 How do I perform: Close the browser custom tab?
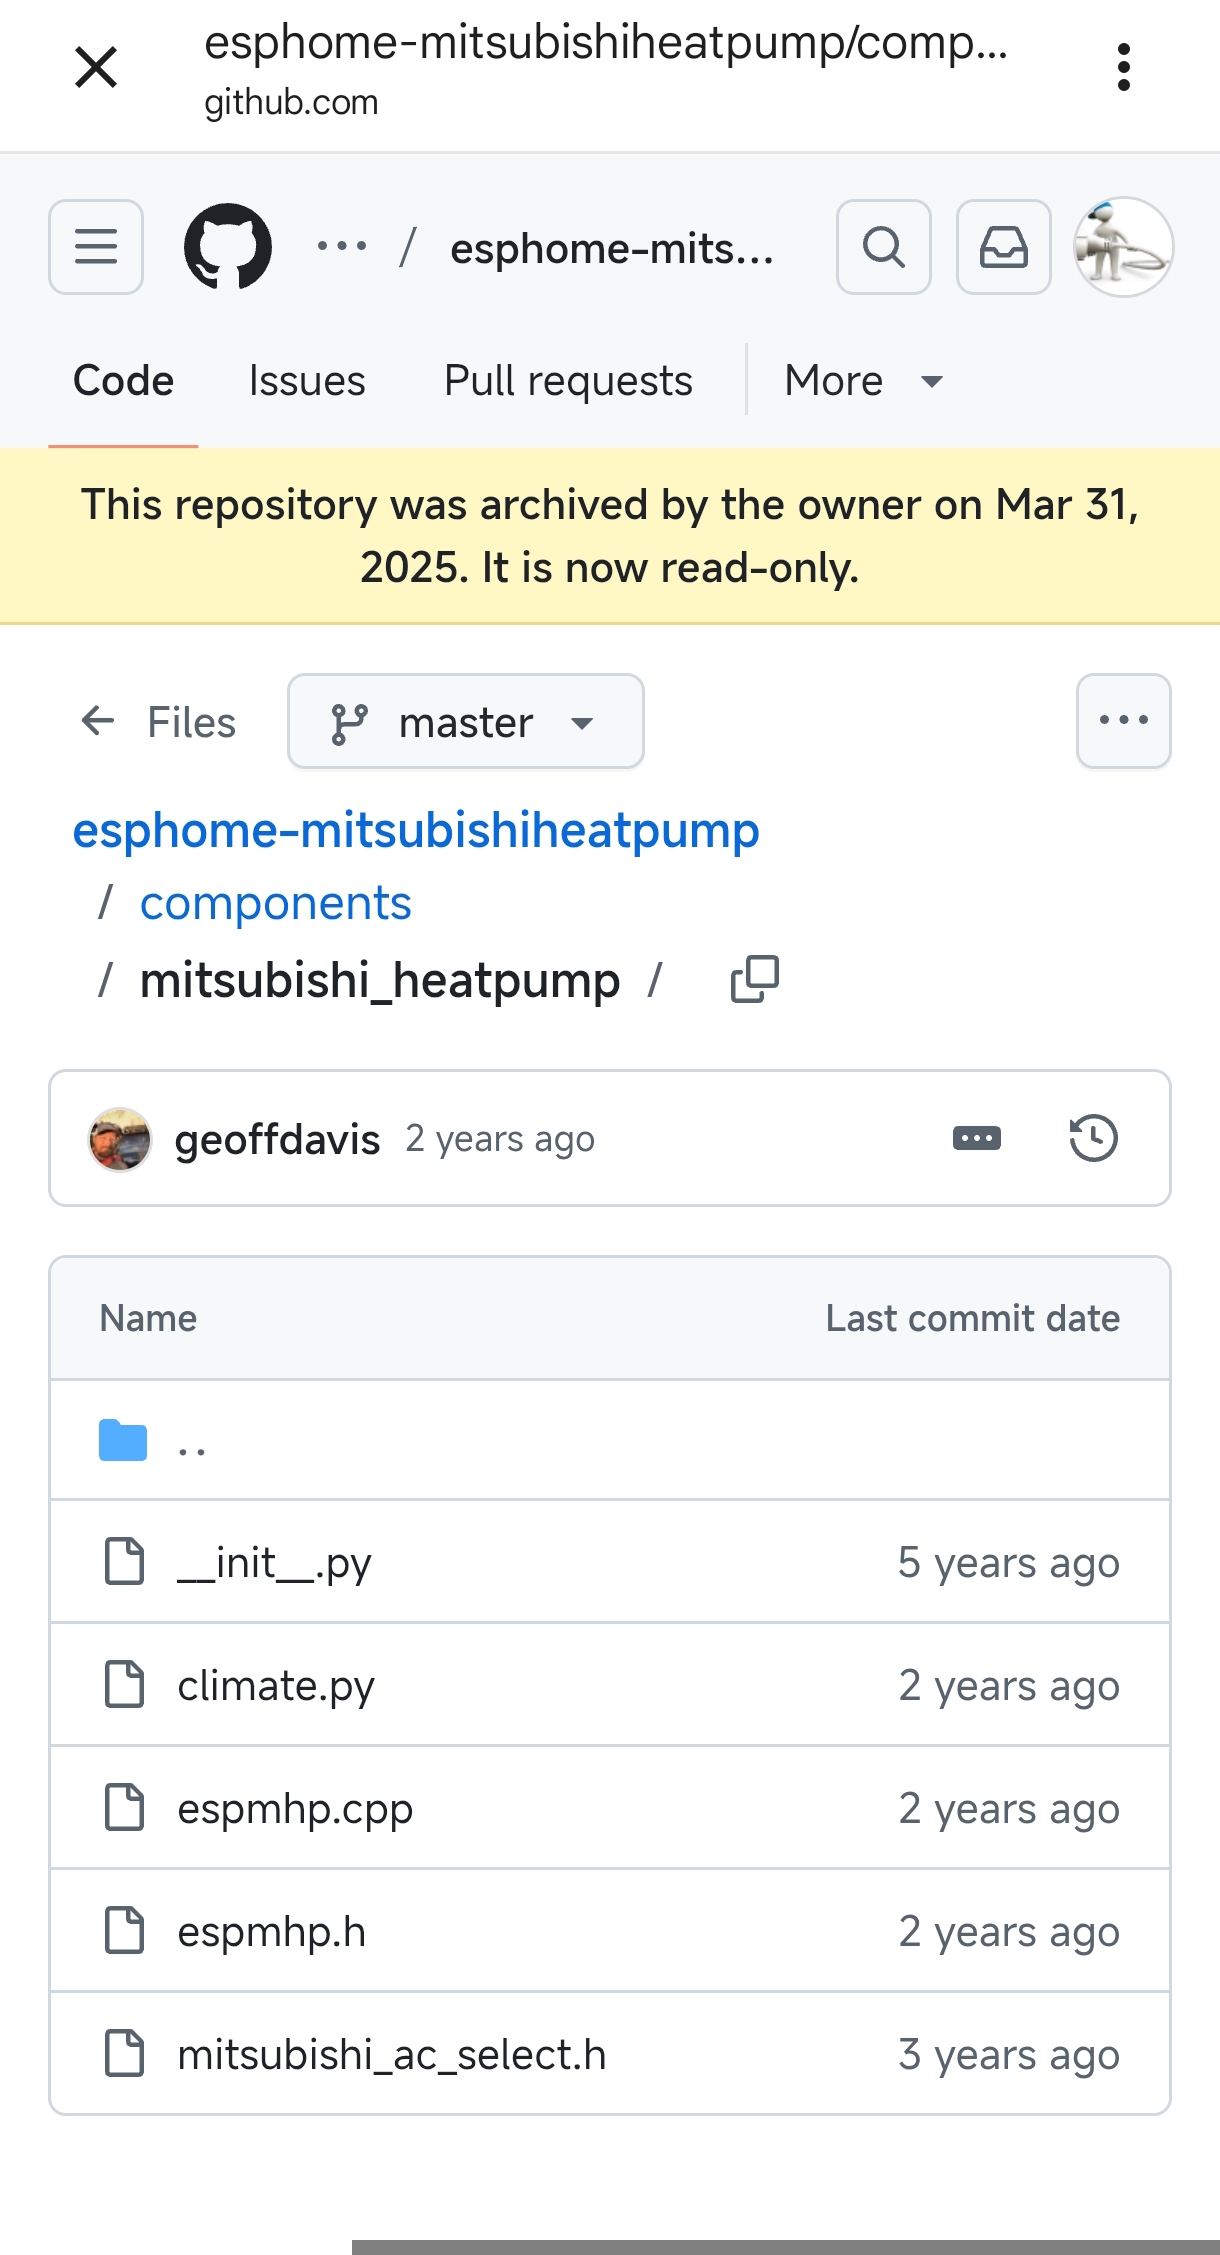(96, 68)
